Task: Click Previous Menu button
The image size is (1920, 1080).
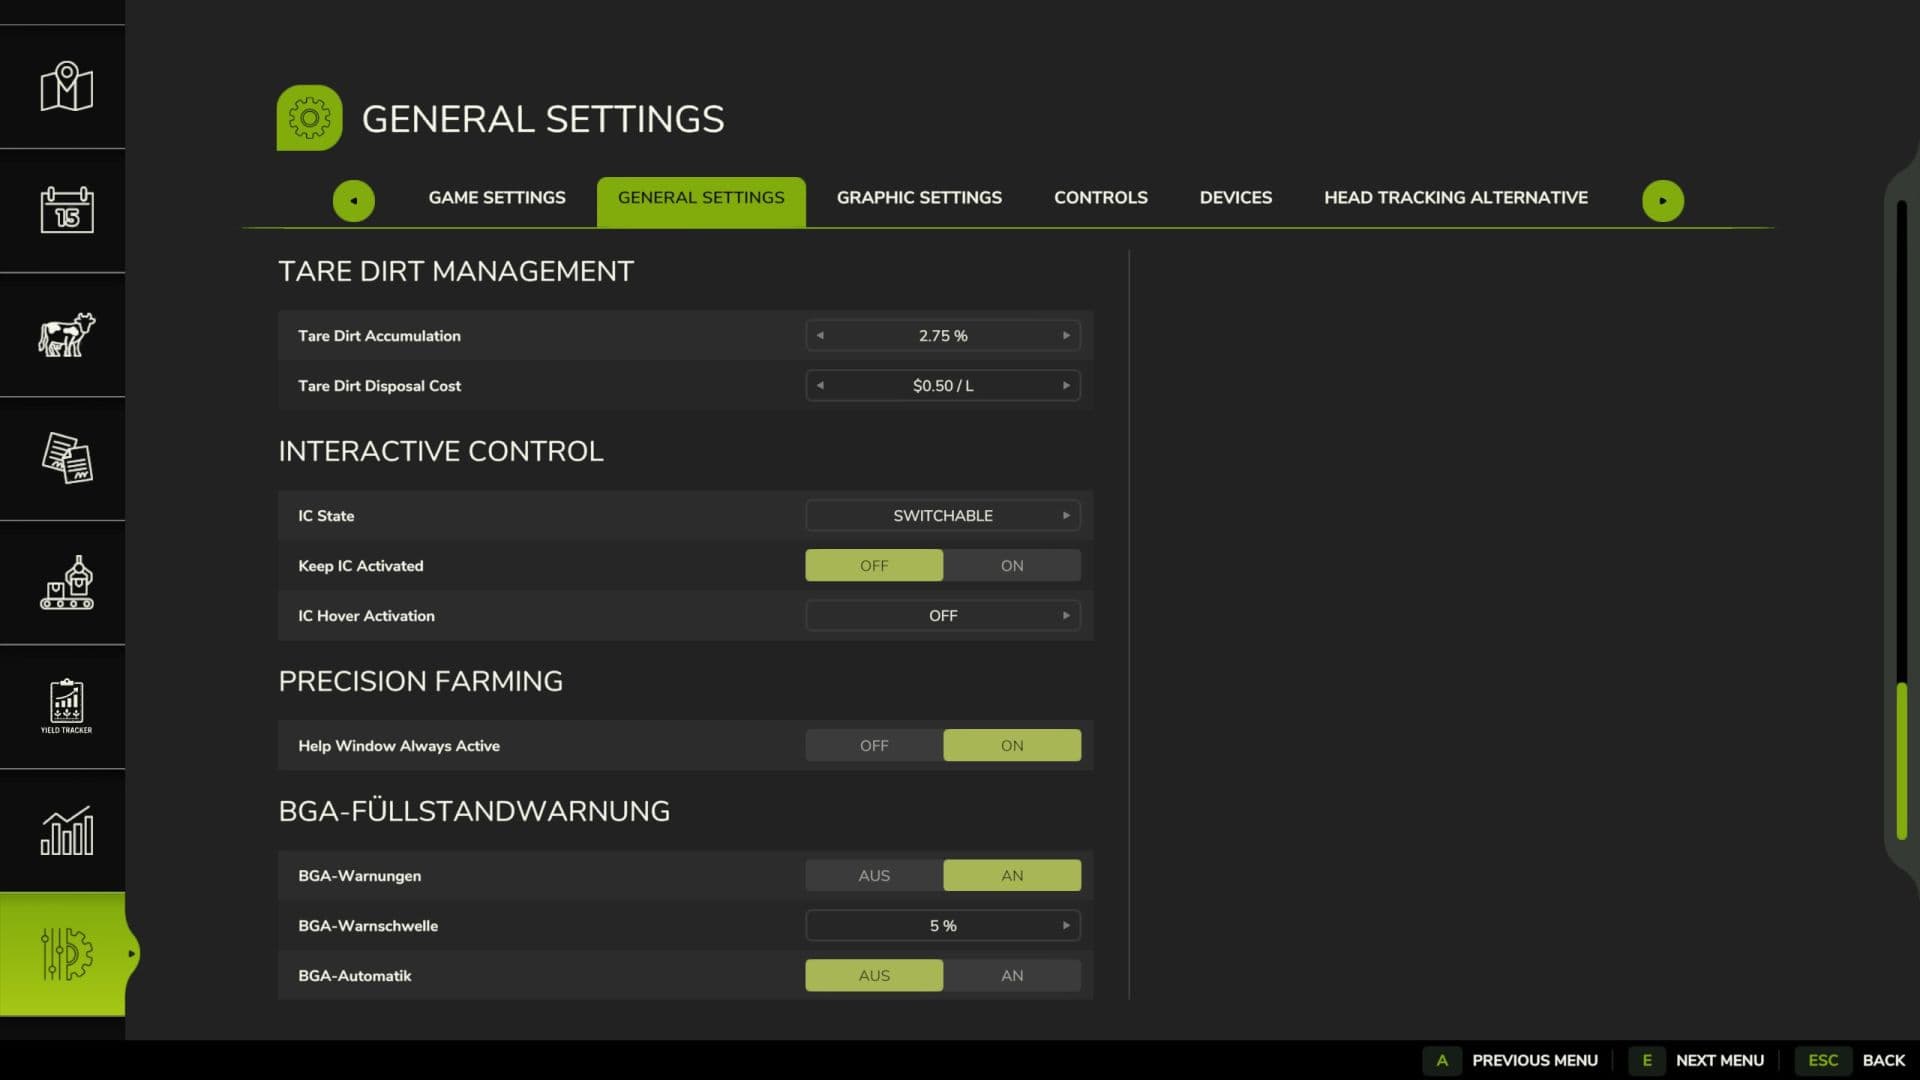Action: click(1511, 1060)
